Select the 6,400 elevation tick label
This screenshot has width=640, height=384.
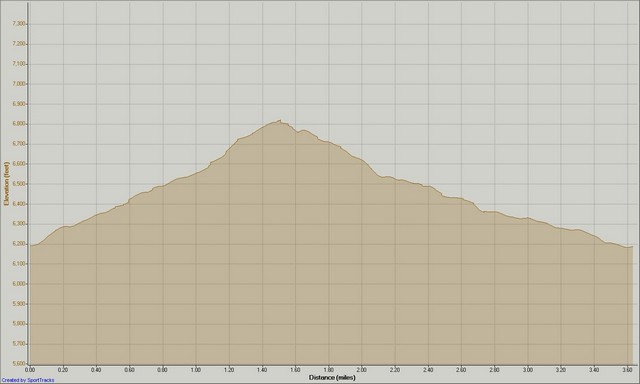coord(19,204)
